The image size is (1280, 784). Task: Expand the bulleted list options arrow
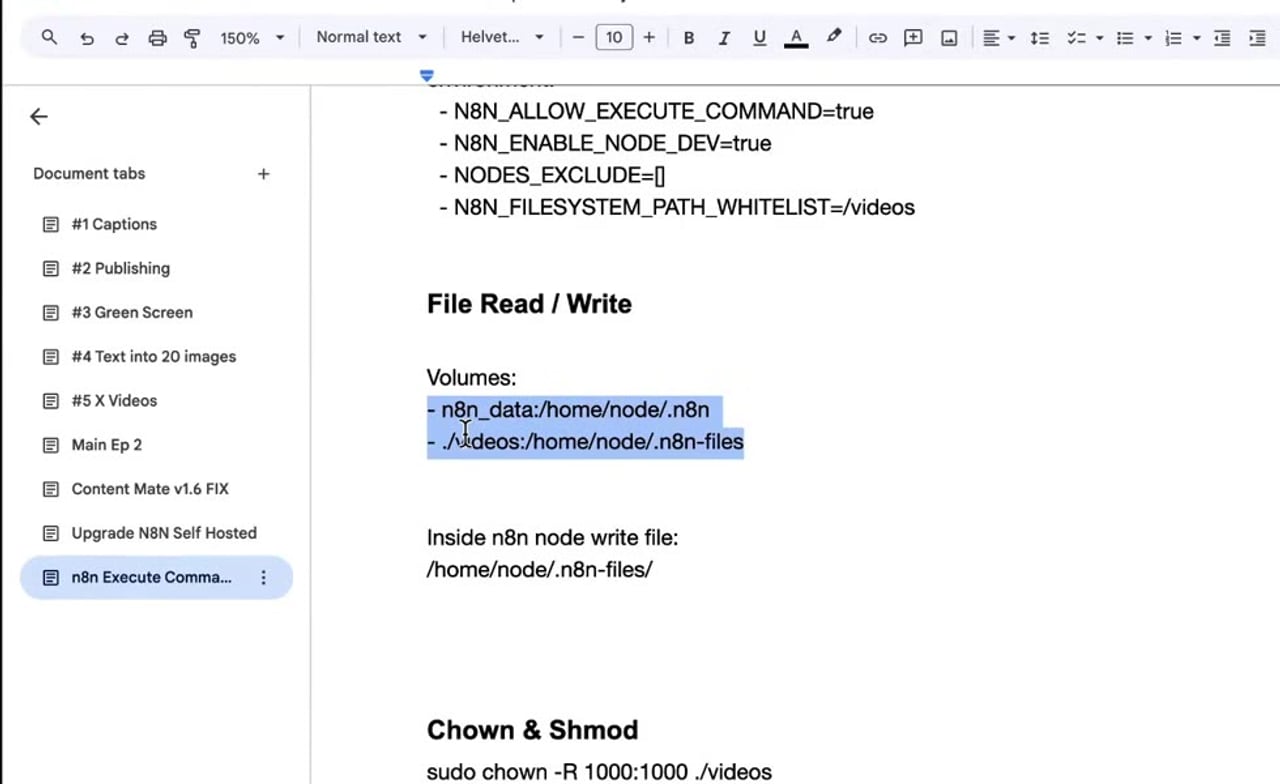(x=1148, y=38)
